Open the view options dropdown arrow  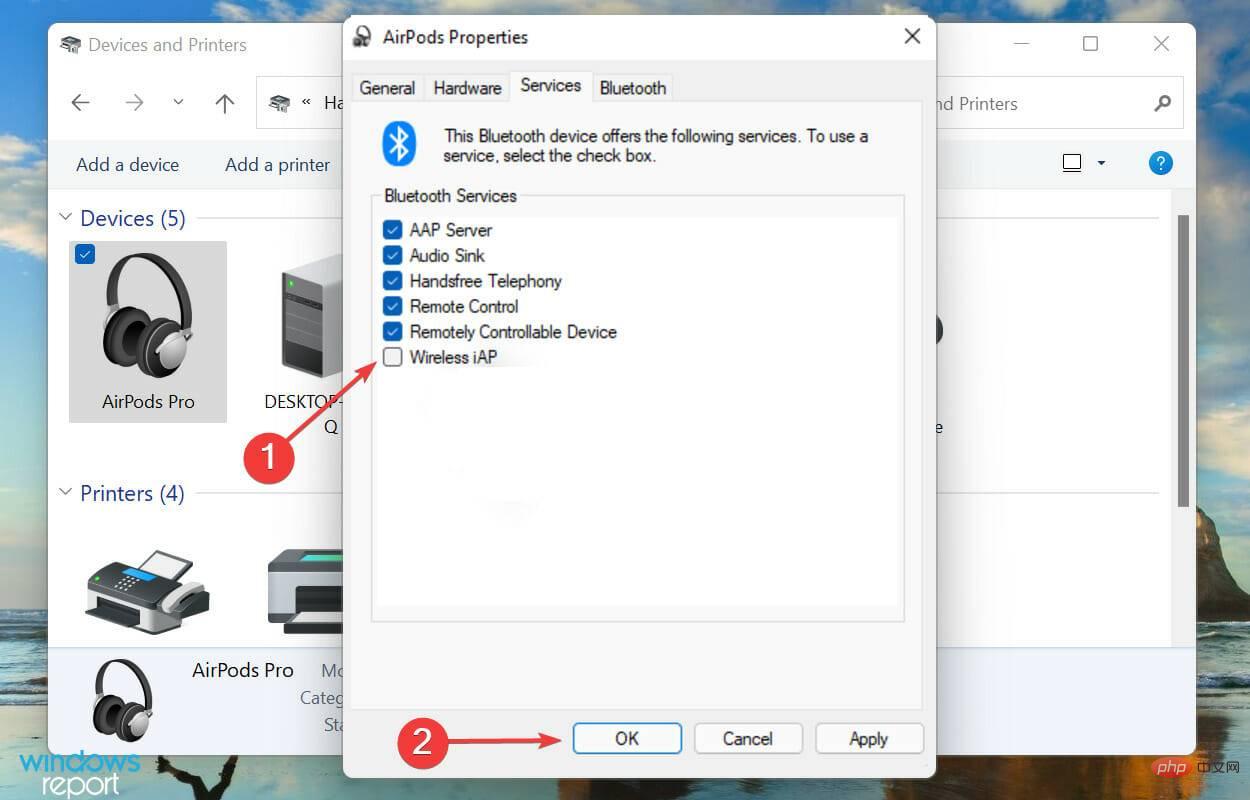click(x=1102, y=163)
